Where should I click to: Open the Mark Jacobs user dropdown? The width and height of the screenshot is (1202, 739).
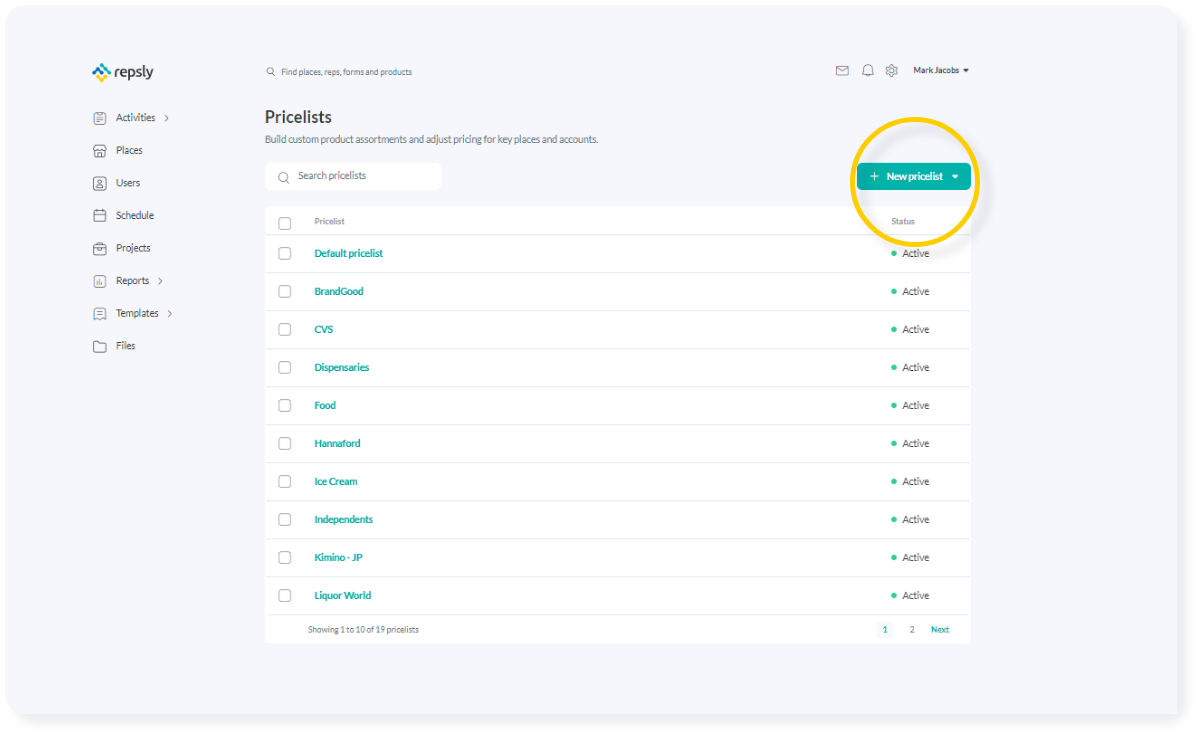[941, 71]
